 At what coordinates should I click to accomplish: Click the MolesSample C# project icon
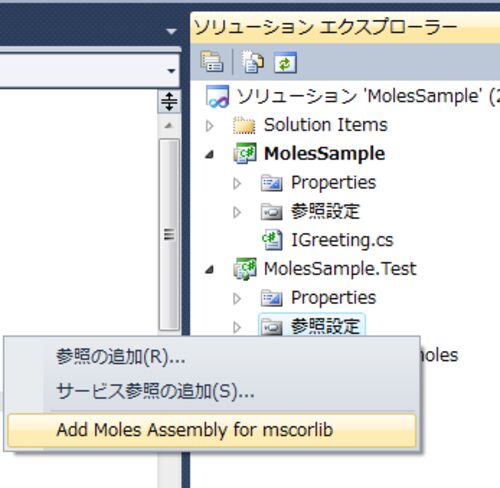click(x=245, y=153)
